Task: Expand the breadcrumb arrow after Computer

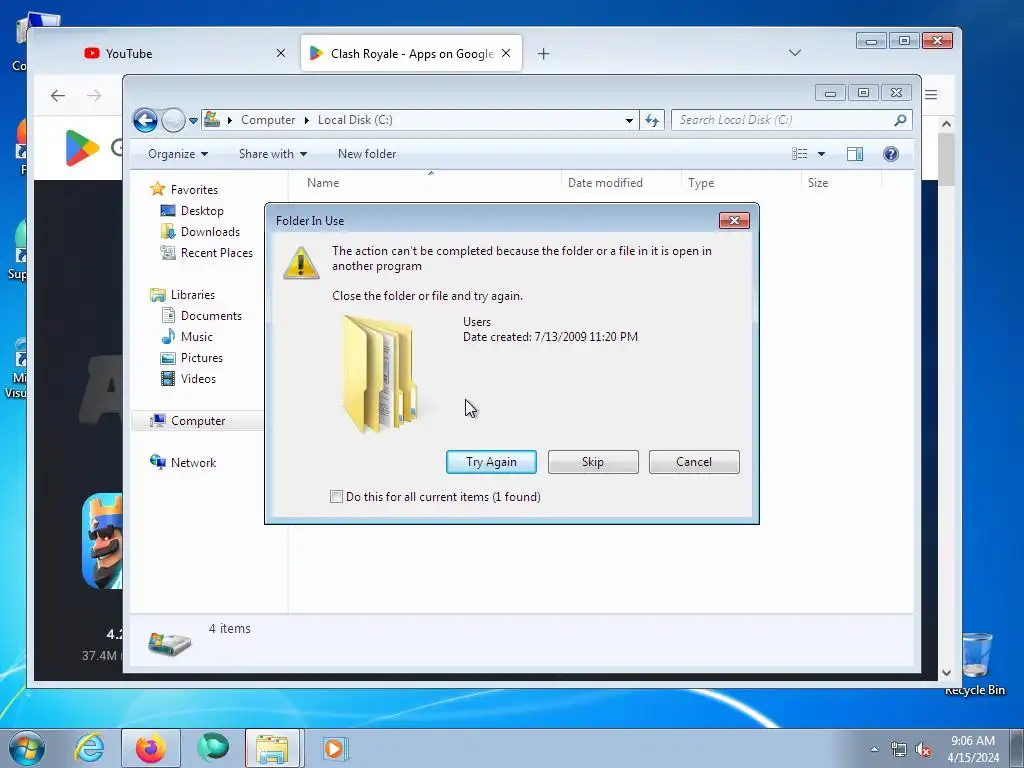Action: [307, 120]
